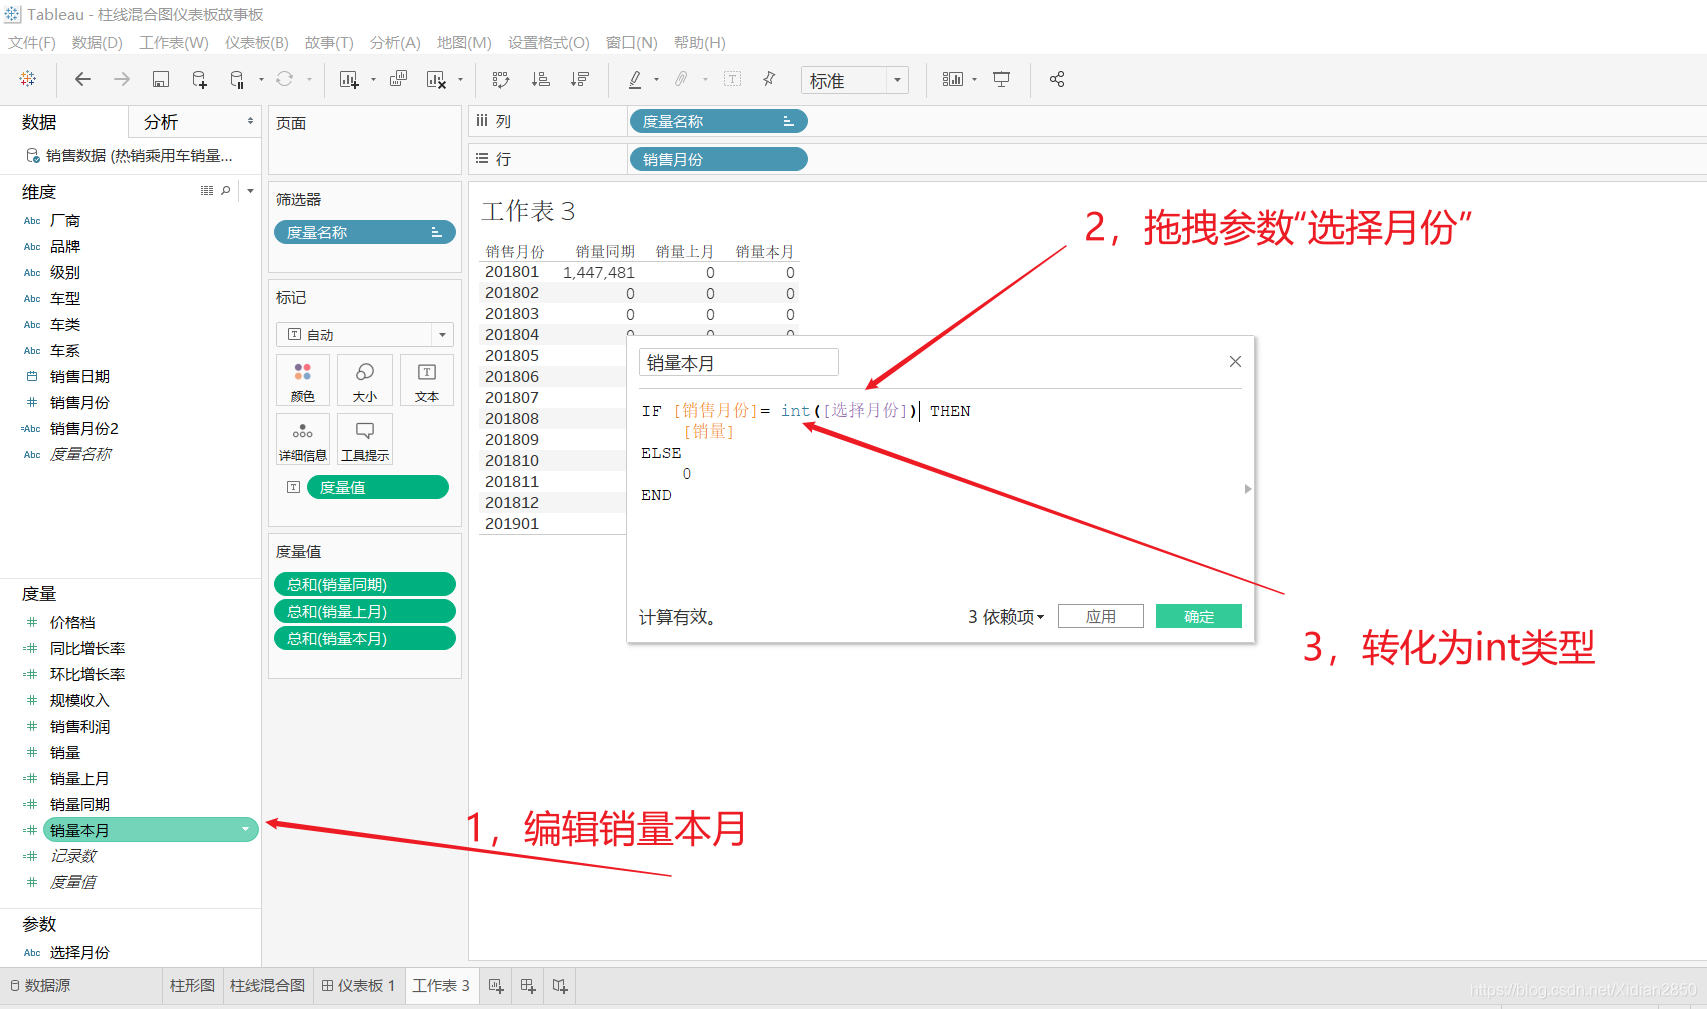Click the calculation name field 销量本月
This screenshot has height=1009, width=1707.
click(739, 363)
